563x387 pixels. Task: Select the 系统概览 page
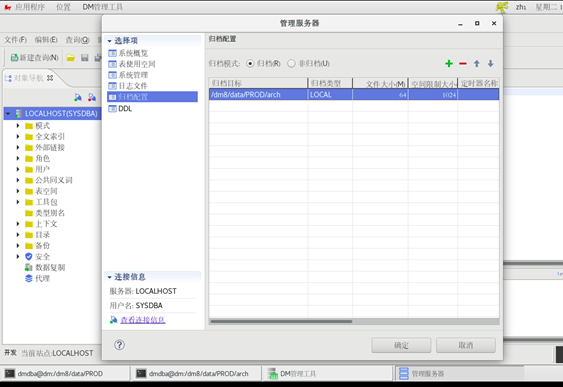[133, 53]
